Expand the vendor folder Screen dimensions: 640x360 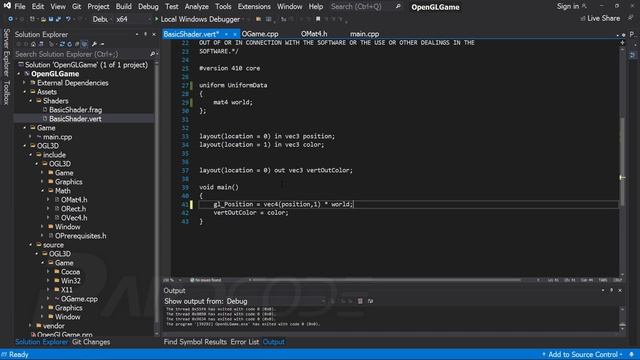click(31, 326)
